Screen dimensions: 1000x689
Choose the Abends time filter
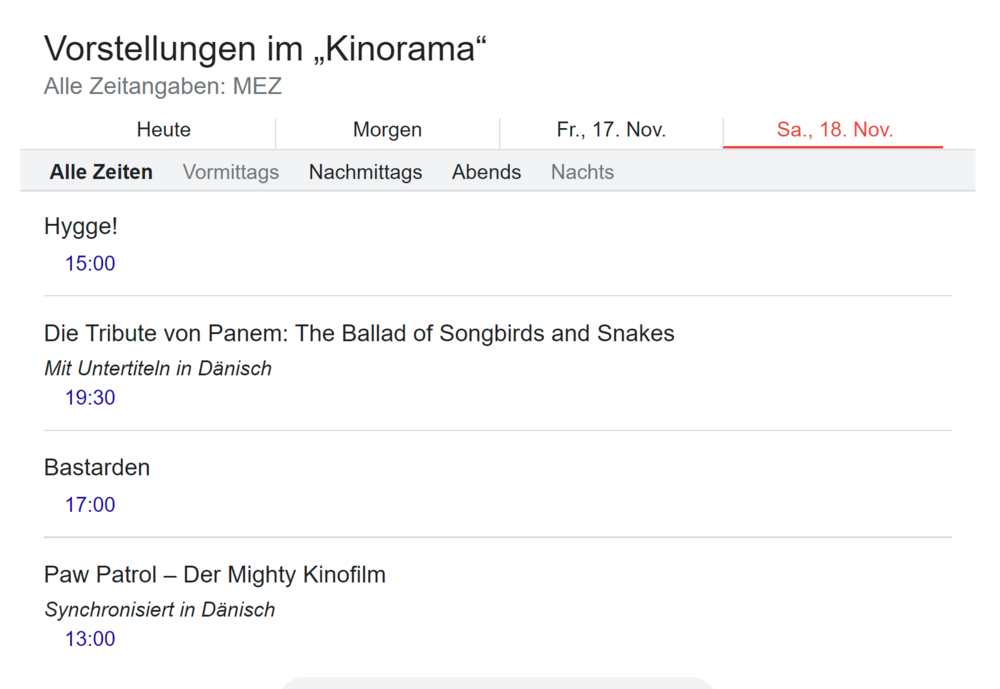(x=486, y=172)
